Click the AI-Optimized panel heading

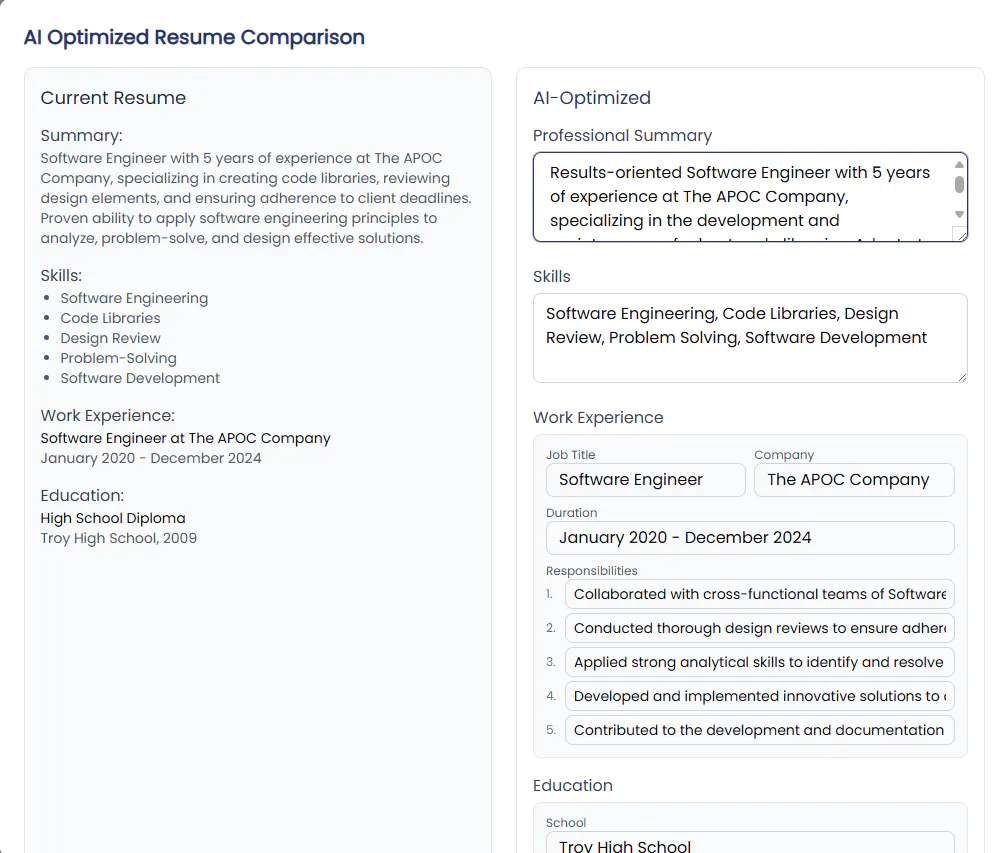click(592, 97)
